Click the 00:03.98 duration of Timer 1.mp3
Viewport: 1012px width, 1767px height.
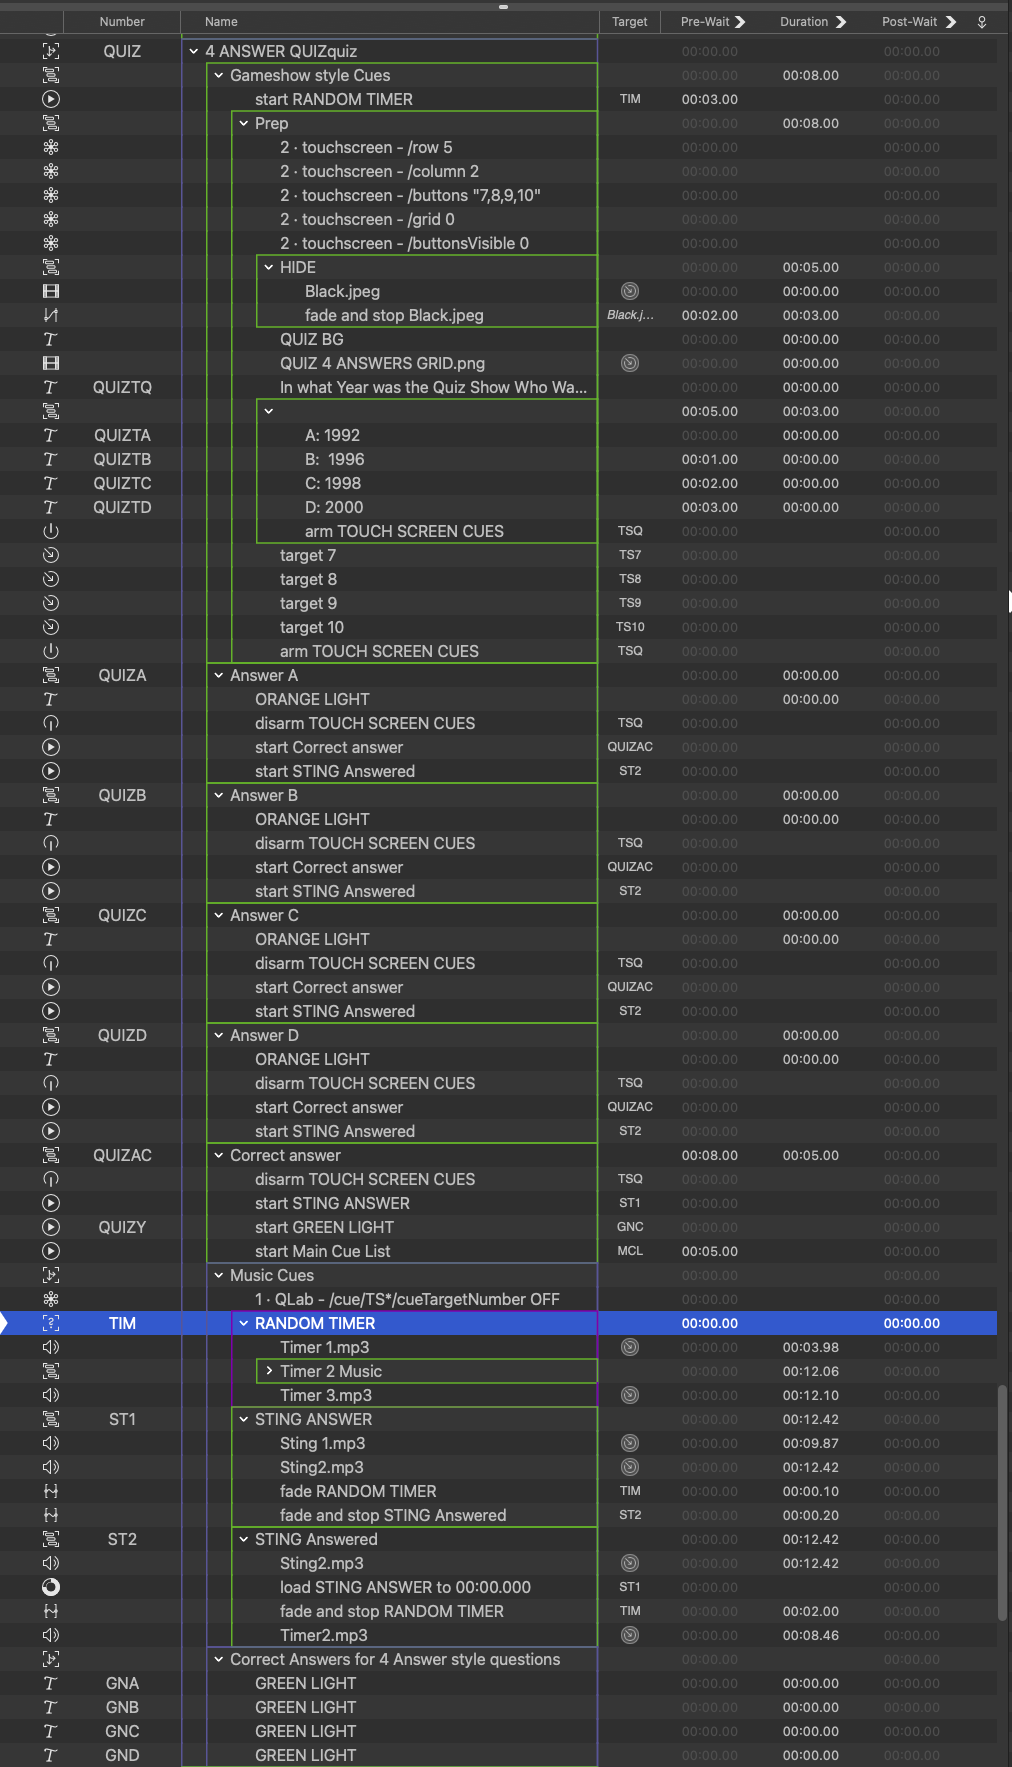[x=810, y=1347]
